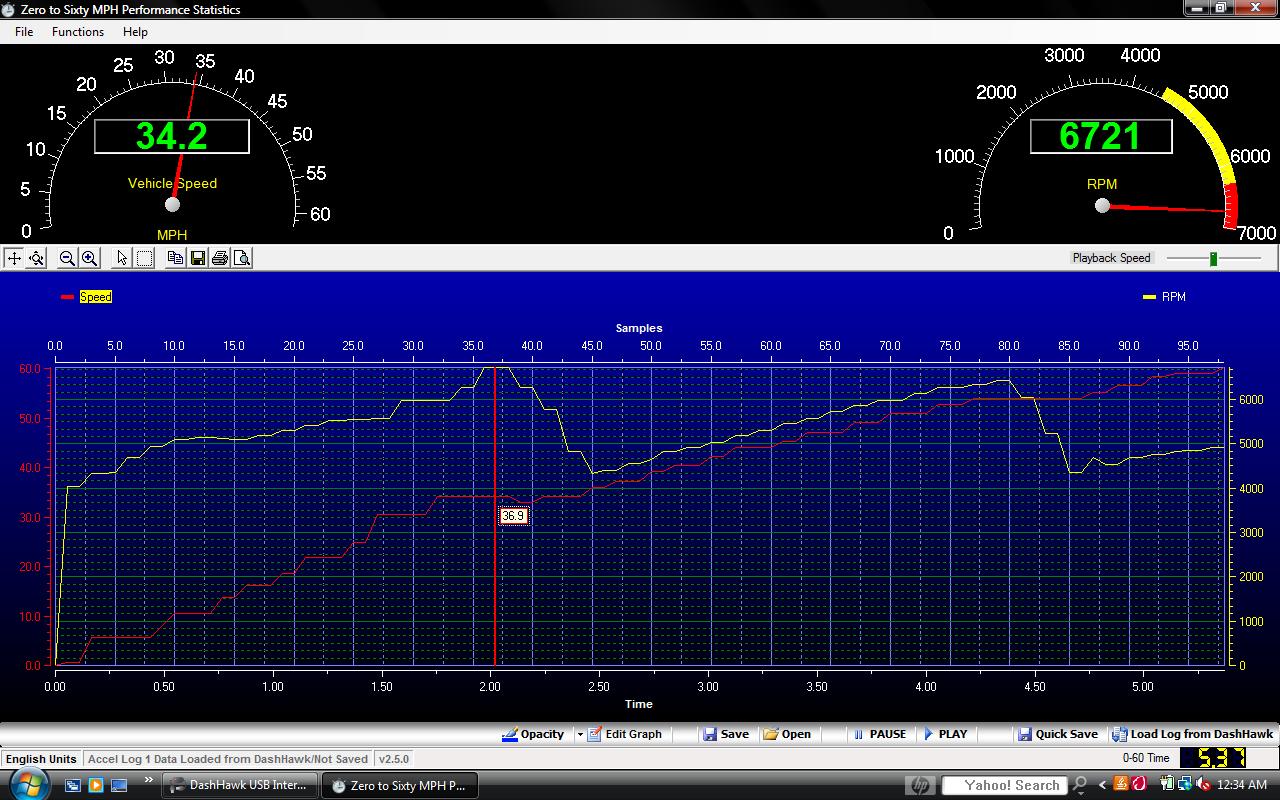Select the scroll axes (move) tool
1280x800 pixels.
[x=14, y=258]
